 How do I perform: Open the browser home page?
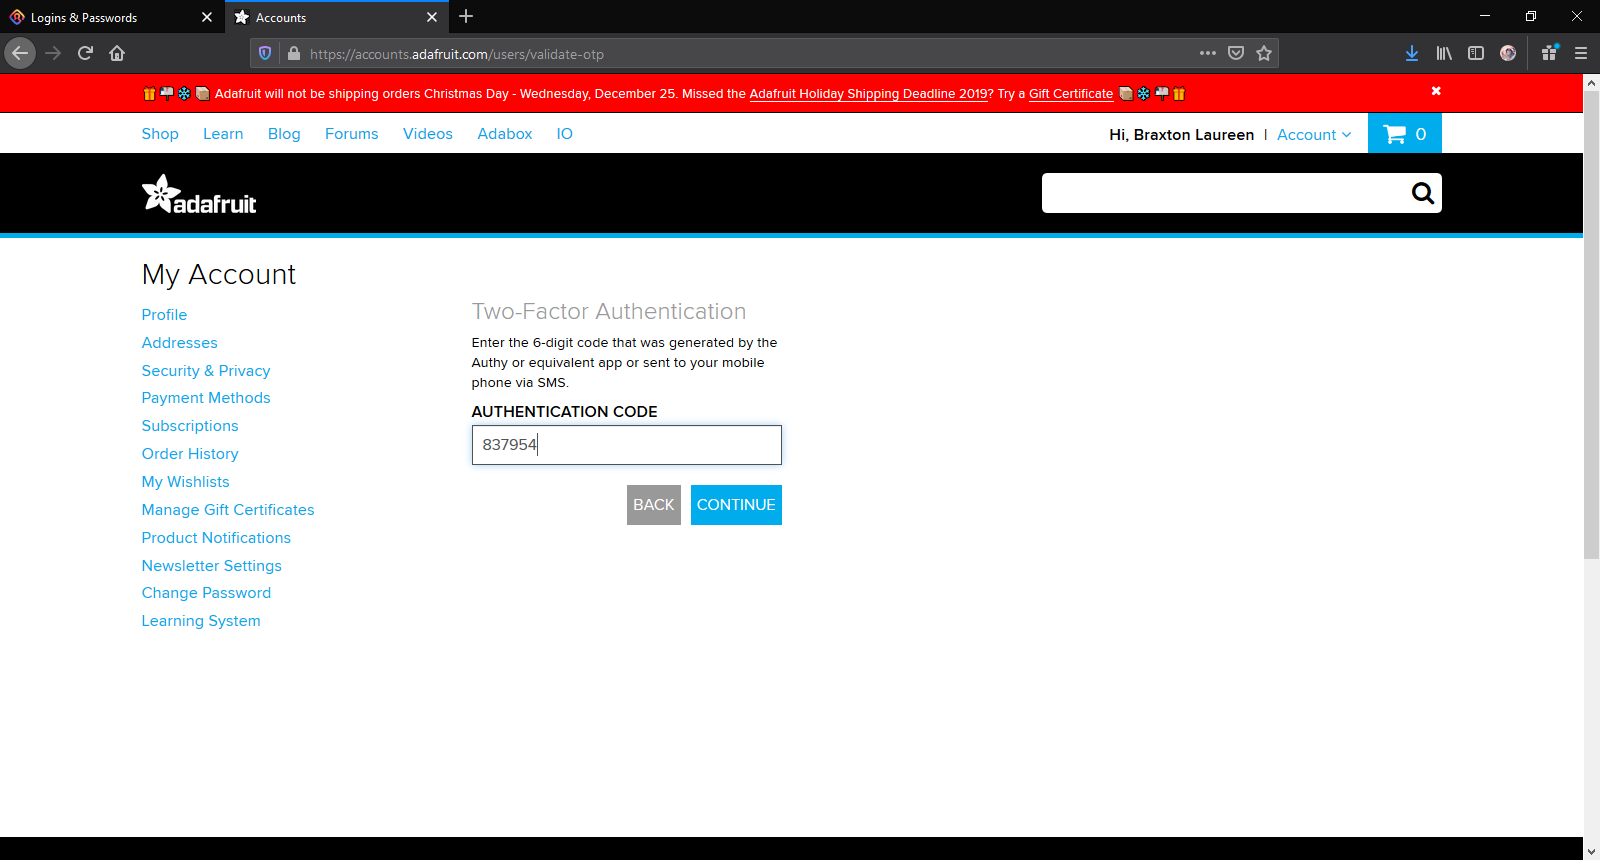click(117, 53)
